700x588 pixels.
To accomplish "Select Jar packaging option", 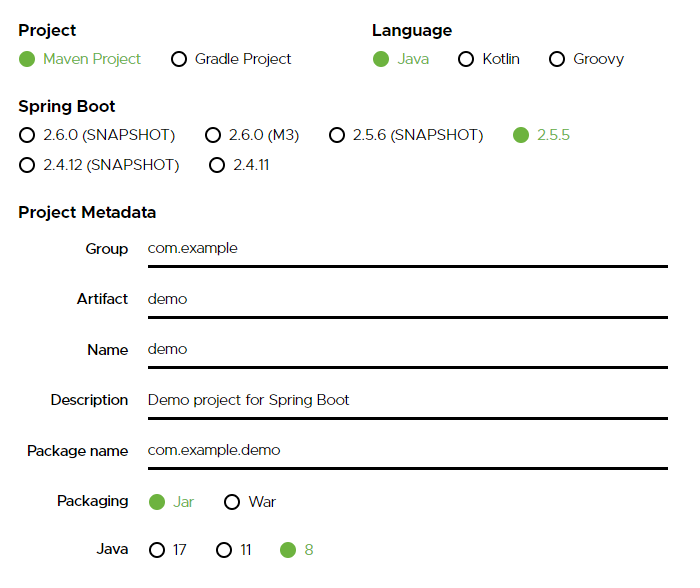I will point(157,502).
